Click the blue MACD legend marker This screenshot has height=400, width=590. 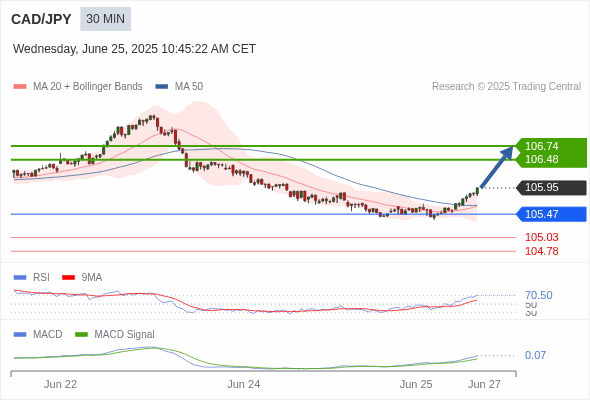tap(20, 335)
